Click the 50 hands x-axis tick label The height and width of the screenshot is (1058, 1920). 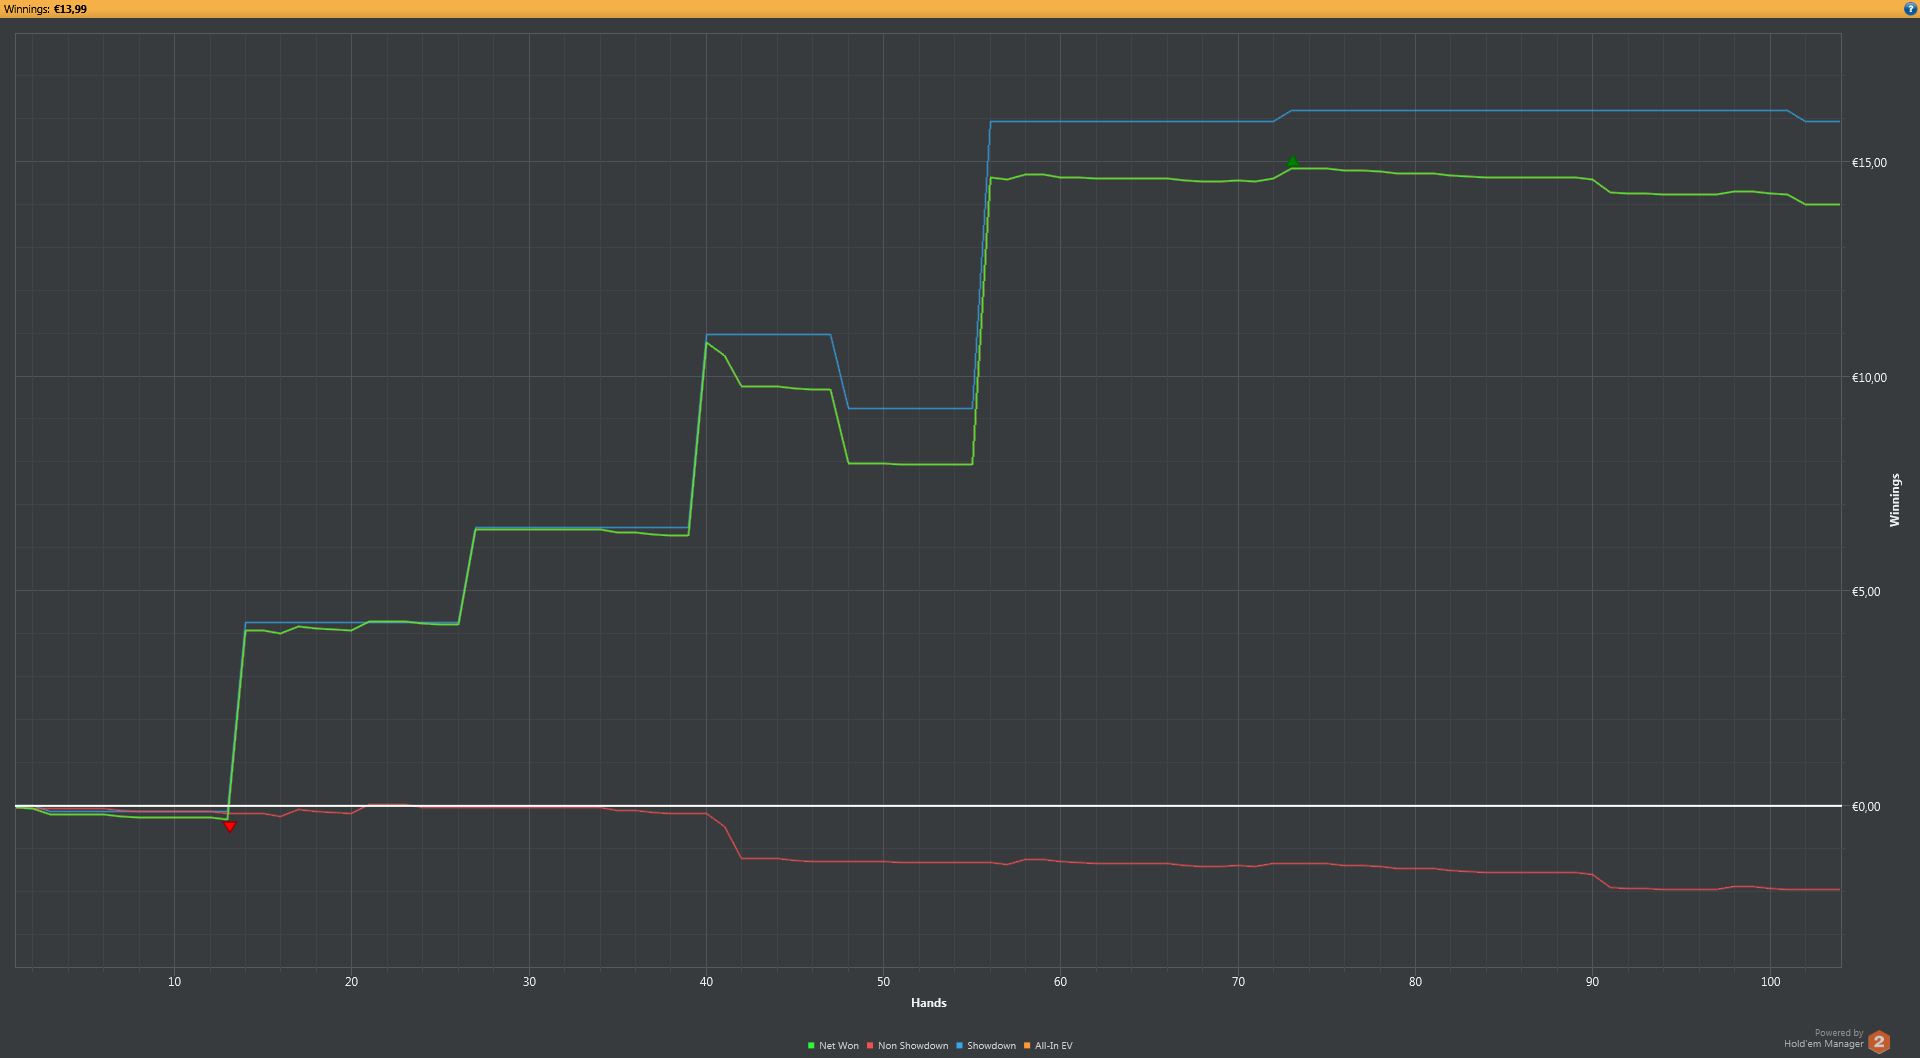(x=883, y=982)
